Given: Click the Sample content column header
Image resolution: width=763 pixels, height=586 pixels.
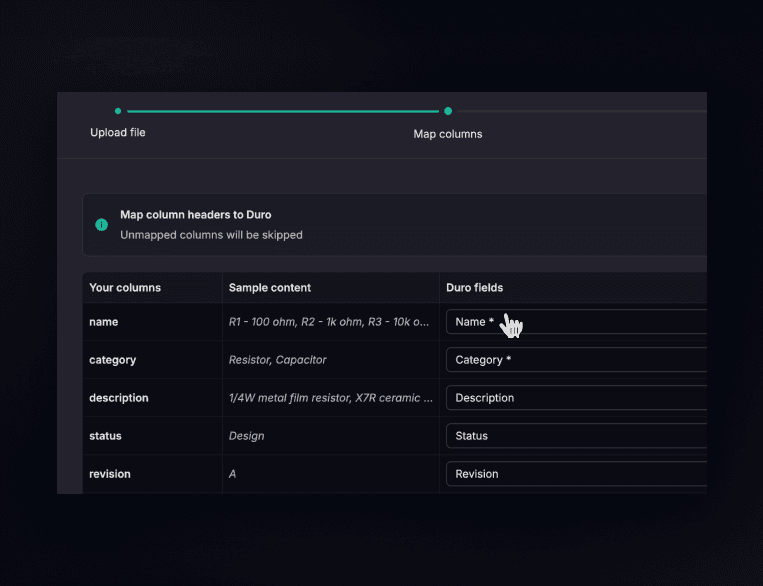Looking at the screenshot, I should pyautogui.click(x=270, y=288).
